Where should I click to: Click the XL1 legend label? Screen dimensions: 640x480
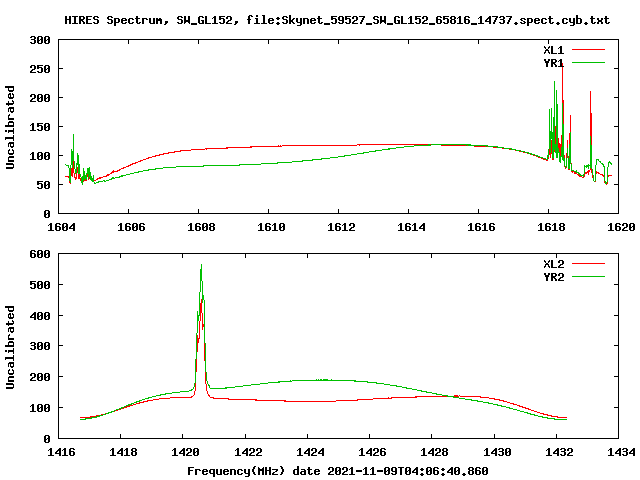coord(553,50)
